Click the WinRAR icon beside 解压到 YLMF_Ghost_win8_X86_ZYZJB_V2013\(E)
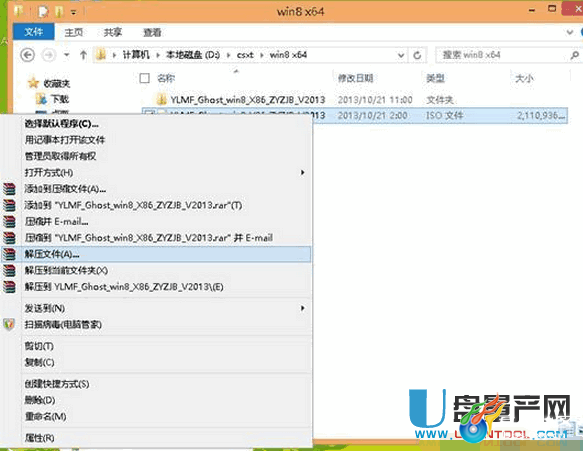Viewport: 583px width, 451px height. pos(9,287)
